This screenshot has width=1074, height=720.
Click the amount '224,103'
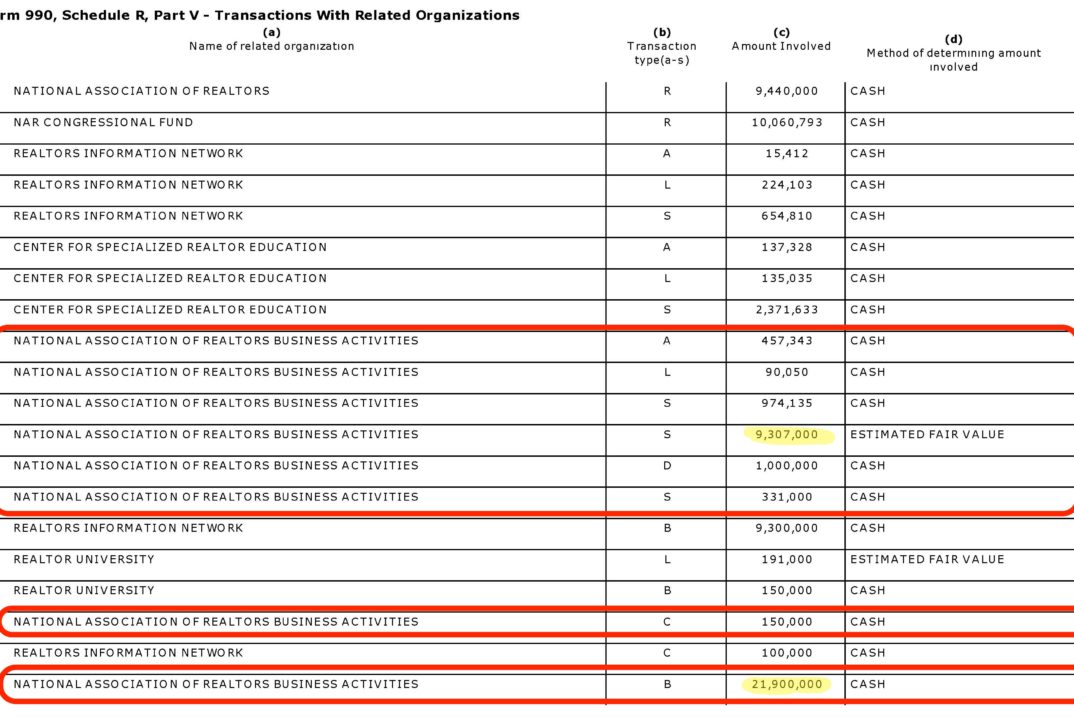786,185
